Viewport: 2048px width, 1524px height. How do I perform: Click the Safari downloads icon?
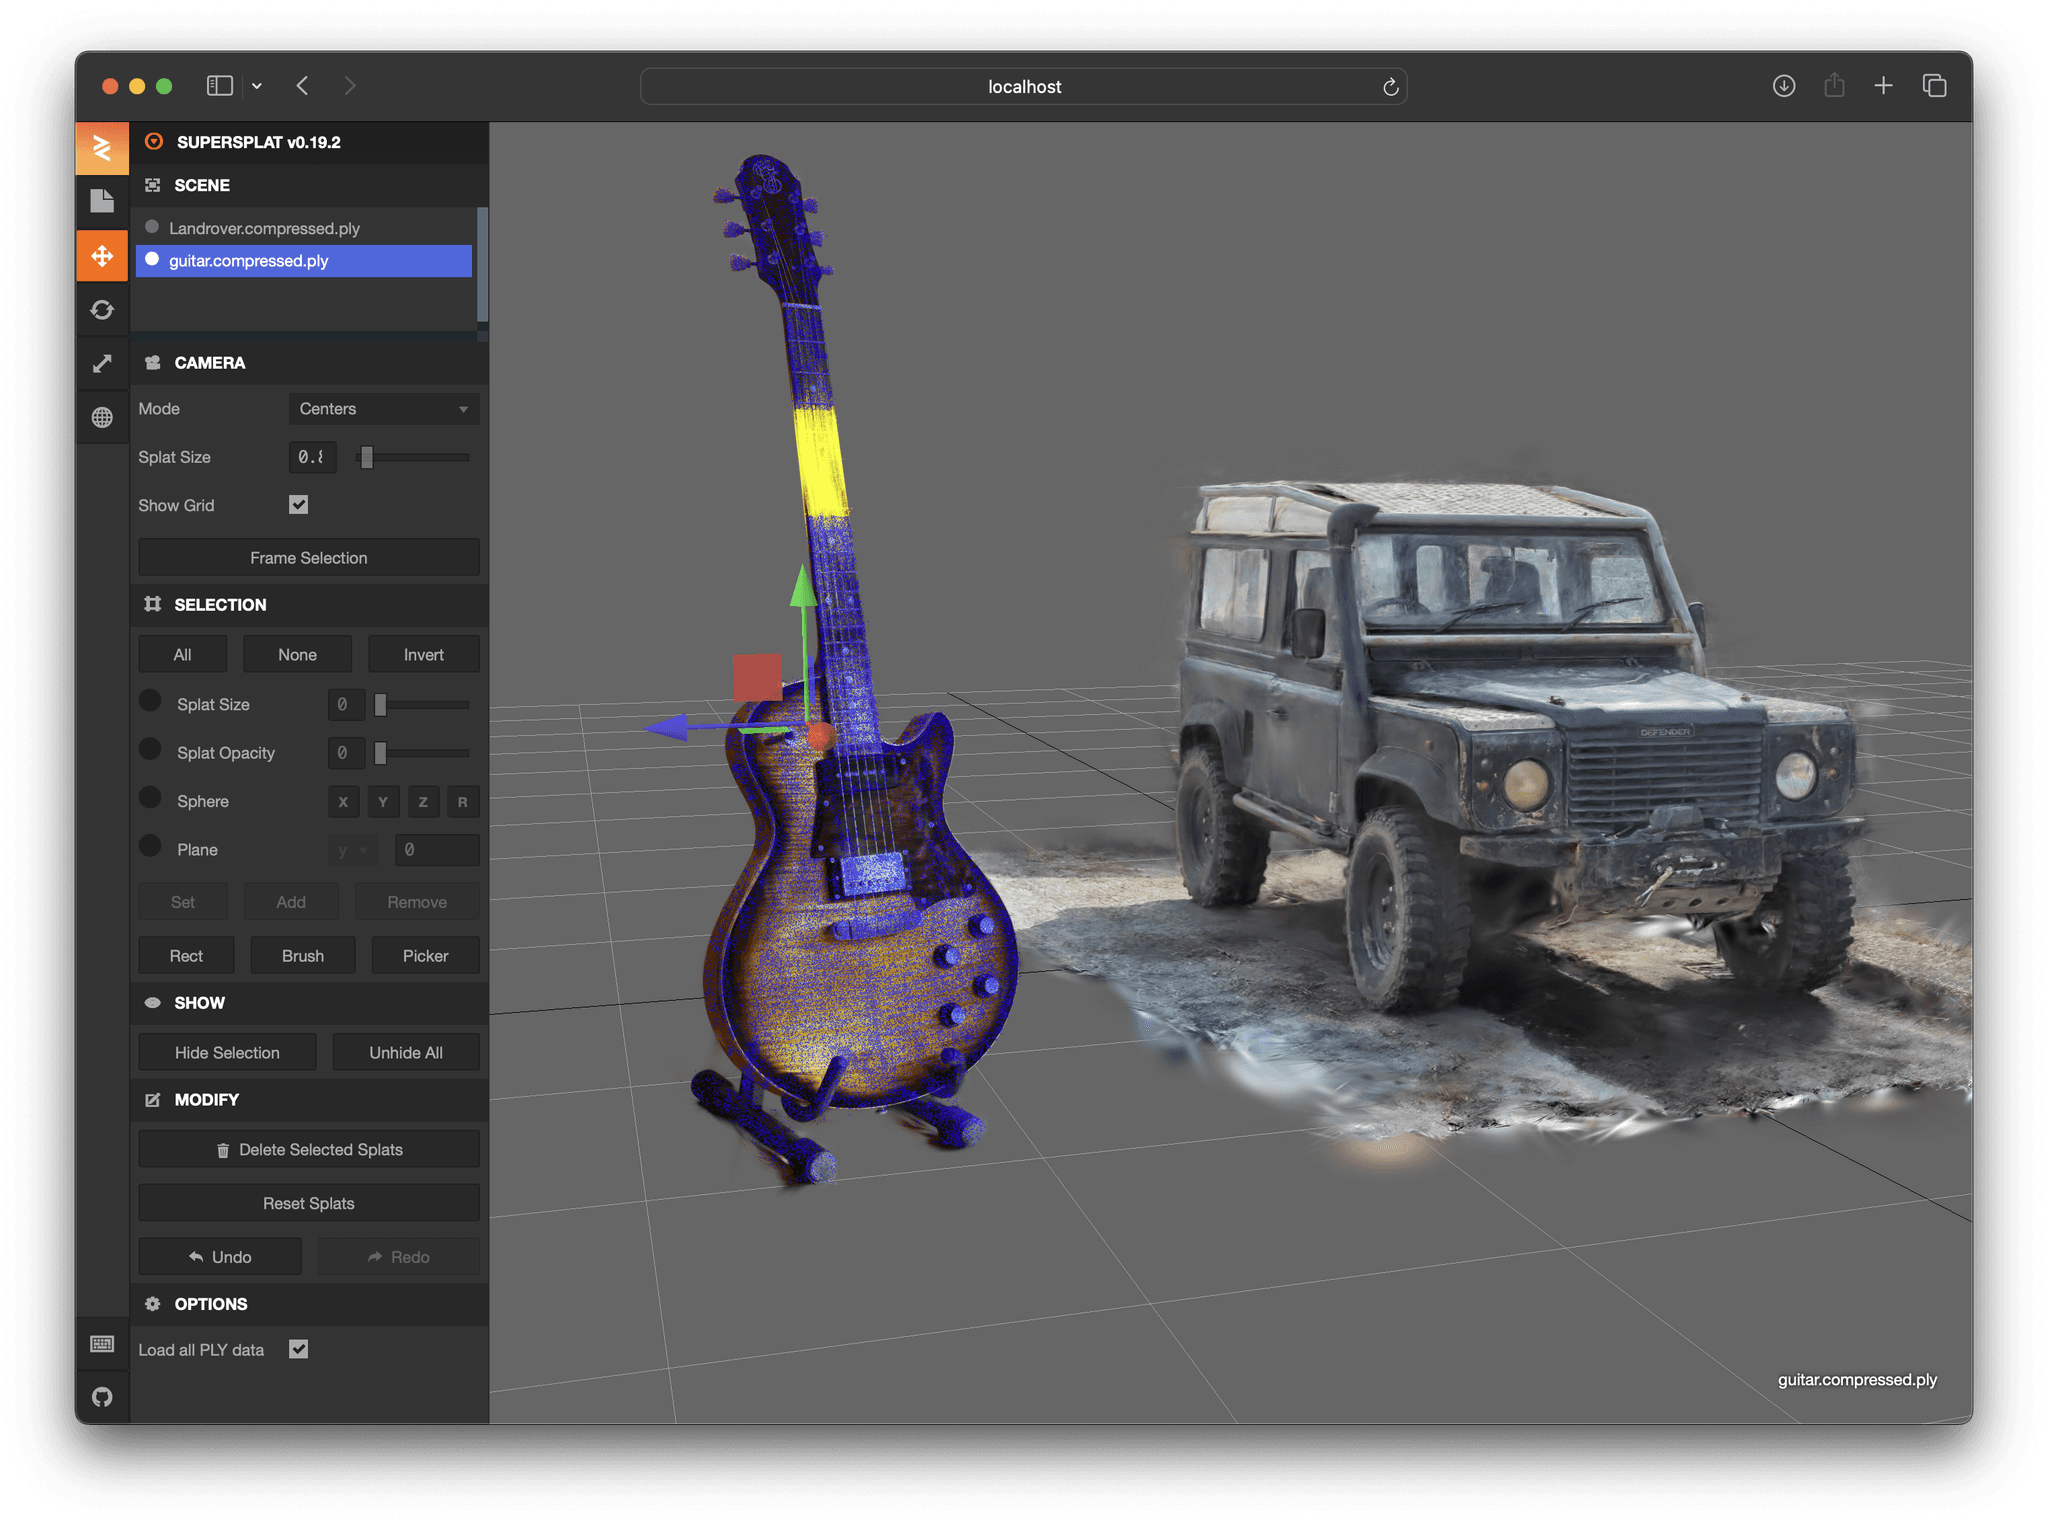tap(1783, 86)
